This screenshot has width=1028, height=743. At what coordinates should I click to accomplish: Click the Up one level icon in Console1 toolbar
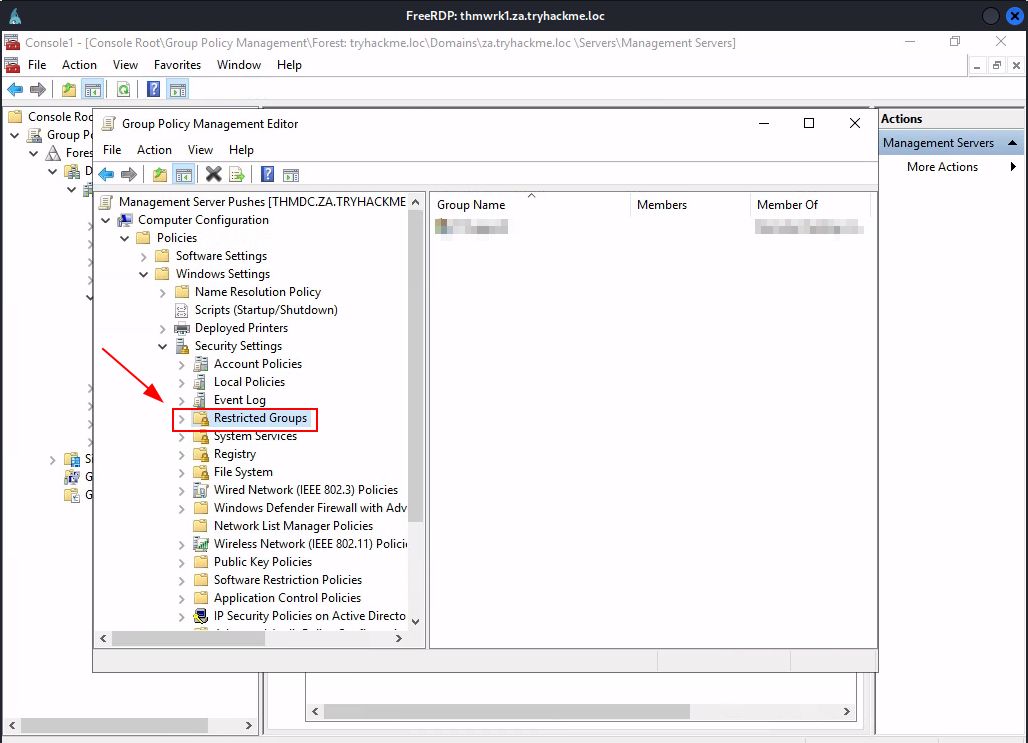69,89
